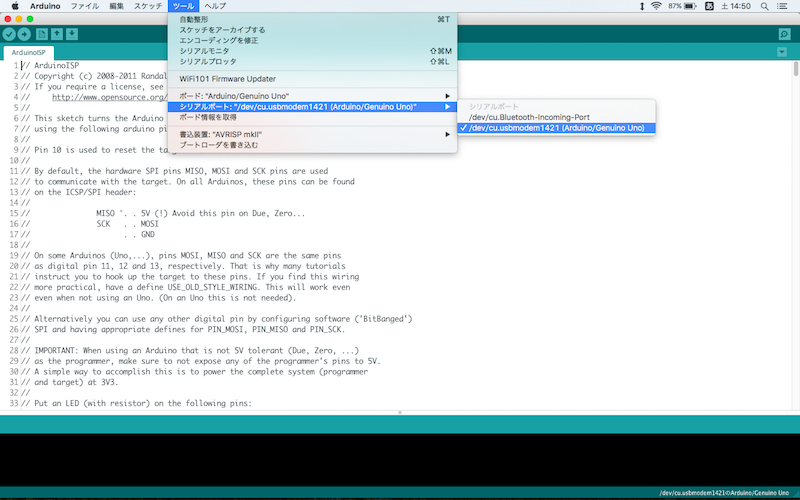Close the open ツール menu
800x500 pixels.
tap(183, 6)
